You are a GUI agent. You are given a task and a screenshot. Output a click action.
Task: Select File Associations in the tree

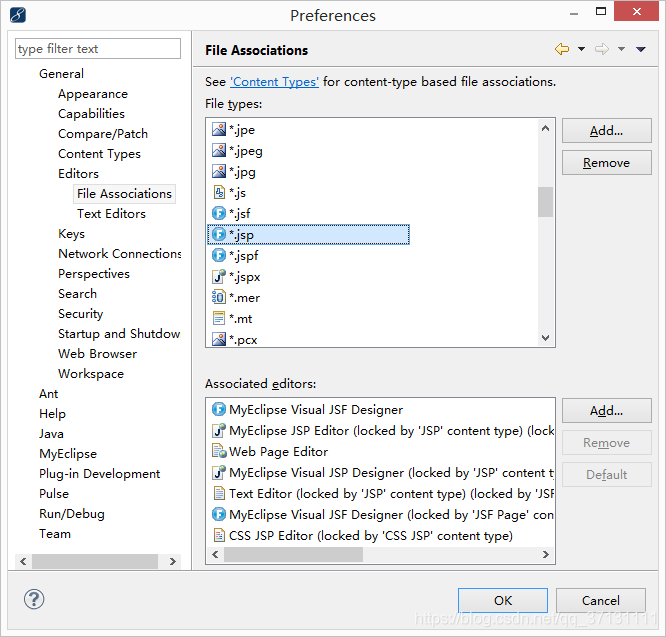click(x=124, y=194)
